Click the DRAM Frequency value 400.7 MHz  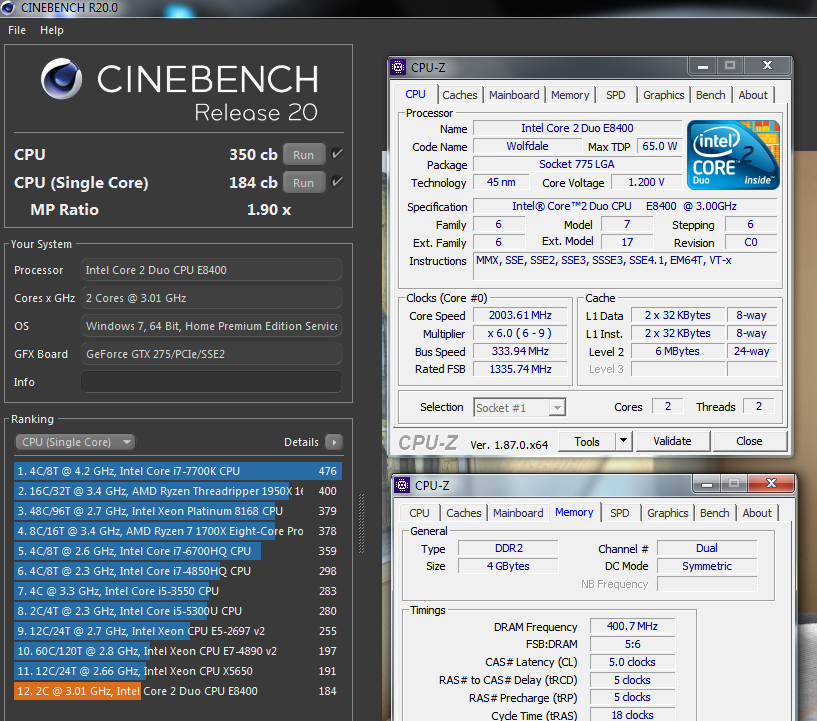pos(632,626)
